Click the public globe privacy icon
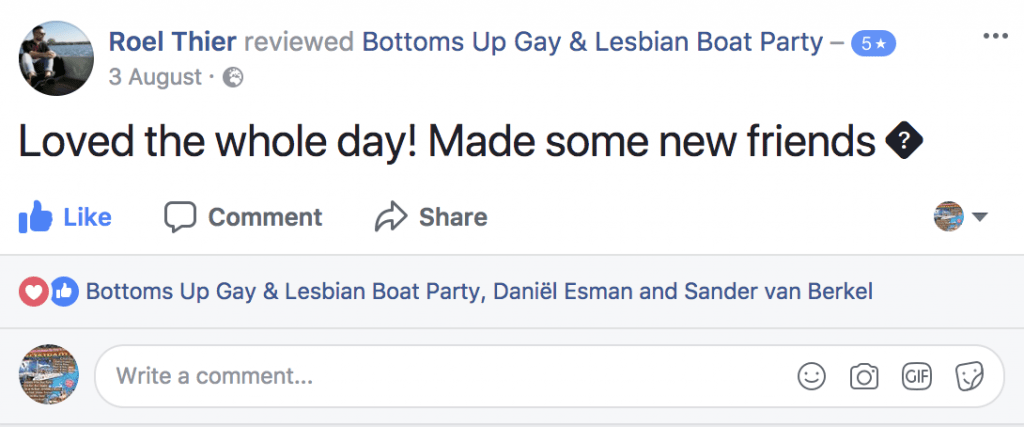1024x427 pixels. [232, 77]
